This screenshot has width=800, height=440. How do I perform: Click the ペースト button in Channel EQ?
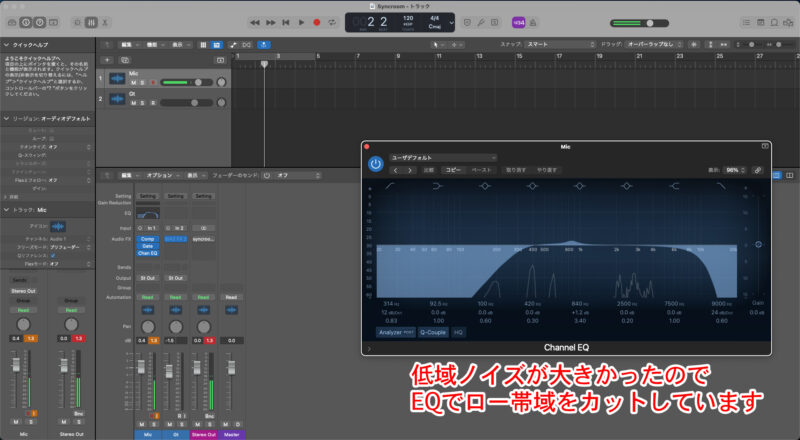pos(481,170)
